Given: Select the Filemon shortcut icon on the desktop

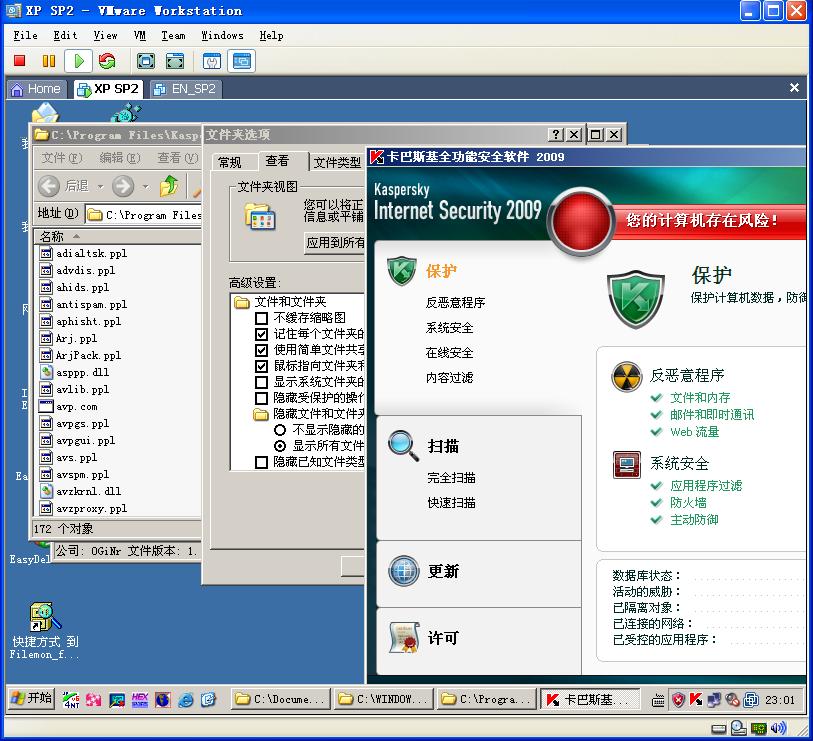Looking at the screenshot, I should (x=45, y=617).
